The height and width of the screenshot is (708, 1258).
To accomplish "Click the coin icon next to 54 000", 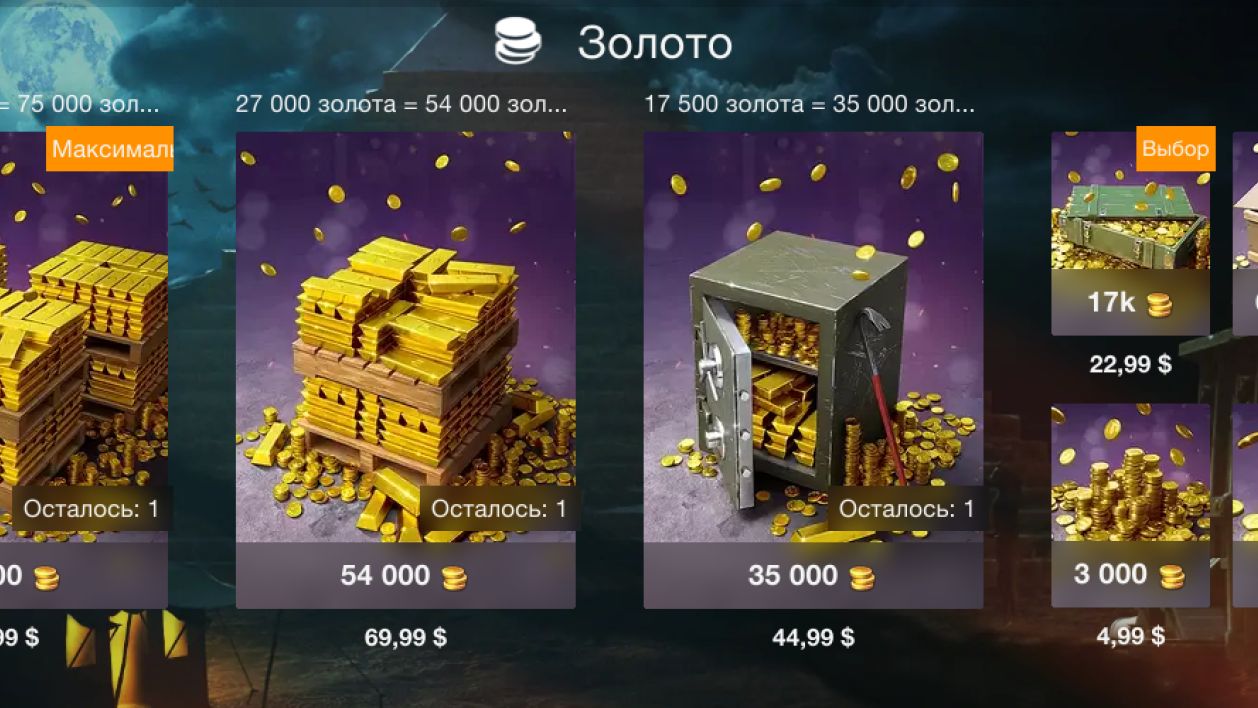I will tap(454, 577).
